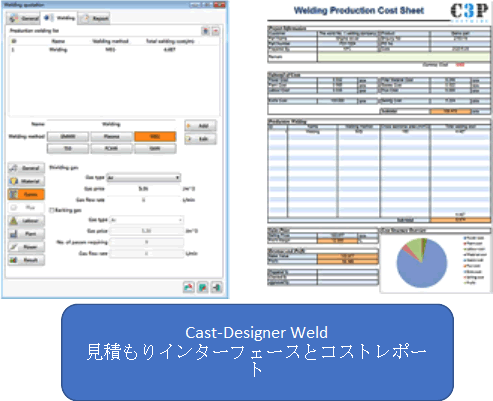Click the green icon with red pencil at bottom
The height and width of the screenshot is (401, 493).
click(x=203, y=287)
